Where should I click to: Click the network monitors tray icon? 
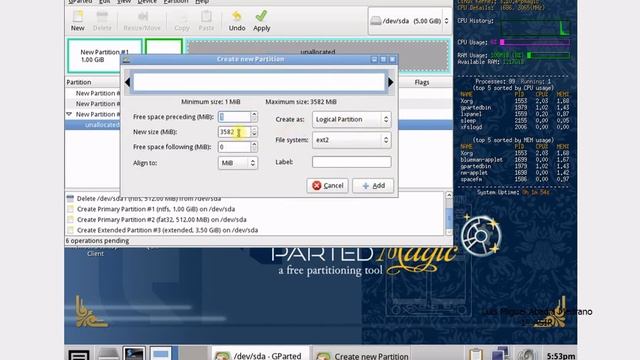pos(500,354)
